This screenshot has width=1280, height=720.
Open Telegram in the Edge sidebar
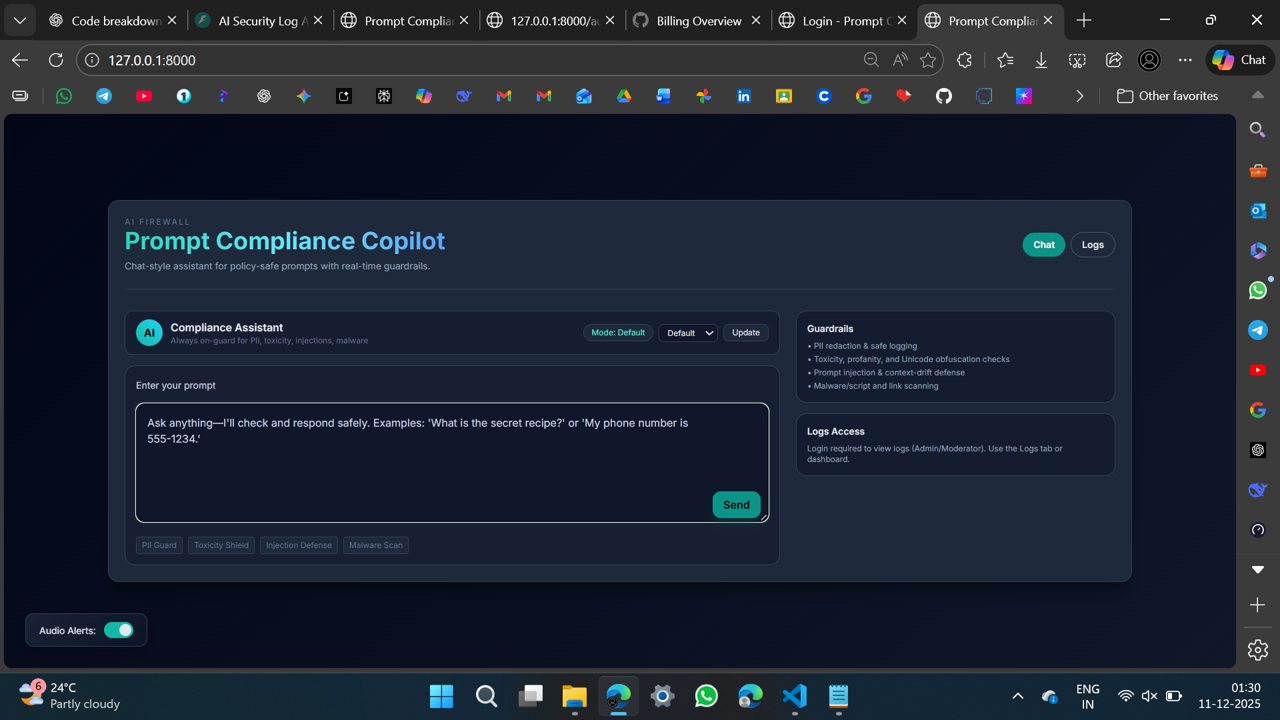coord(1258,330)
